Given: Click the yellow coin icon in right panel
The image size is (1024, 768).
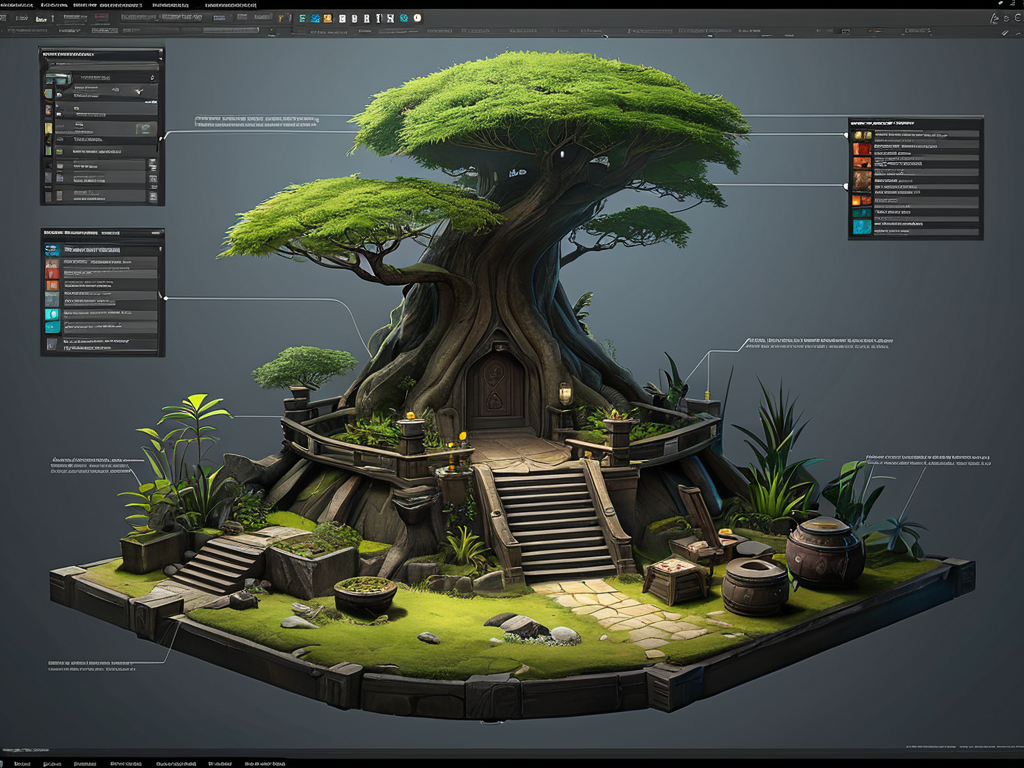Looking at the screenshot, I should [858, 134].
